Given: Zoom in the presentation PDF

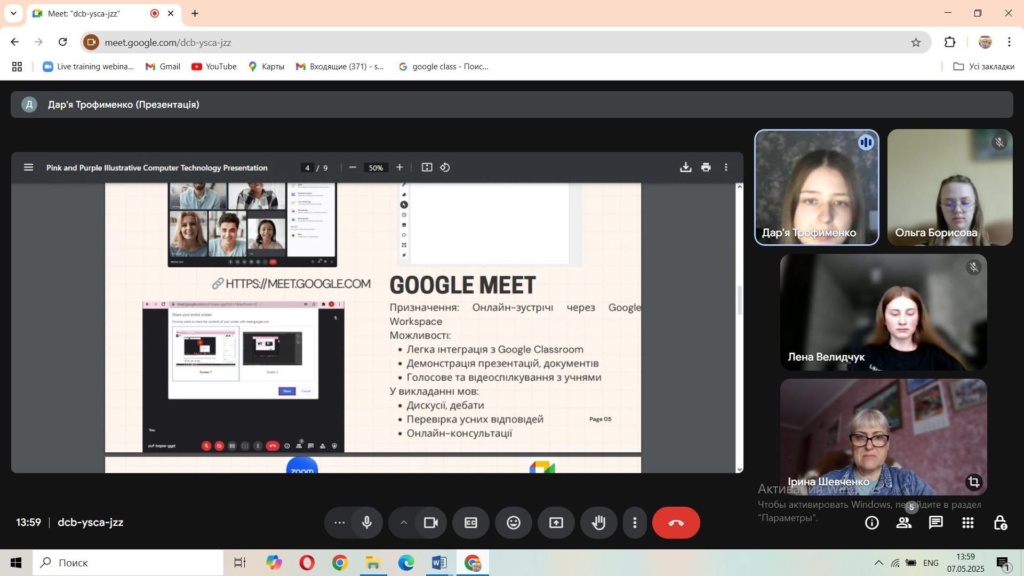Looking at the screenshot, I should (x=400, y=167).
